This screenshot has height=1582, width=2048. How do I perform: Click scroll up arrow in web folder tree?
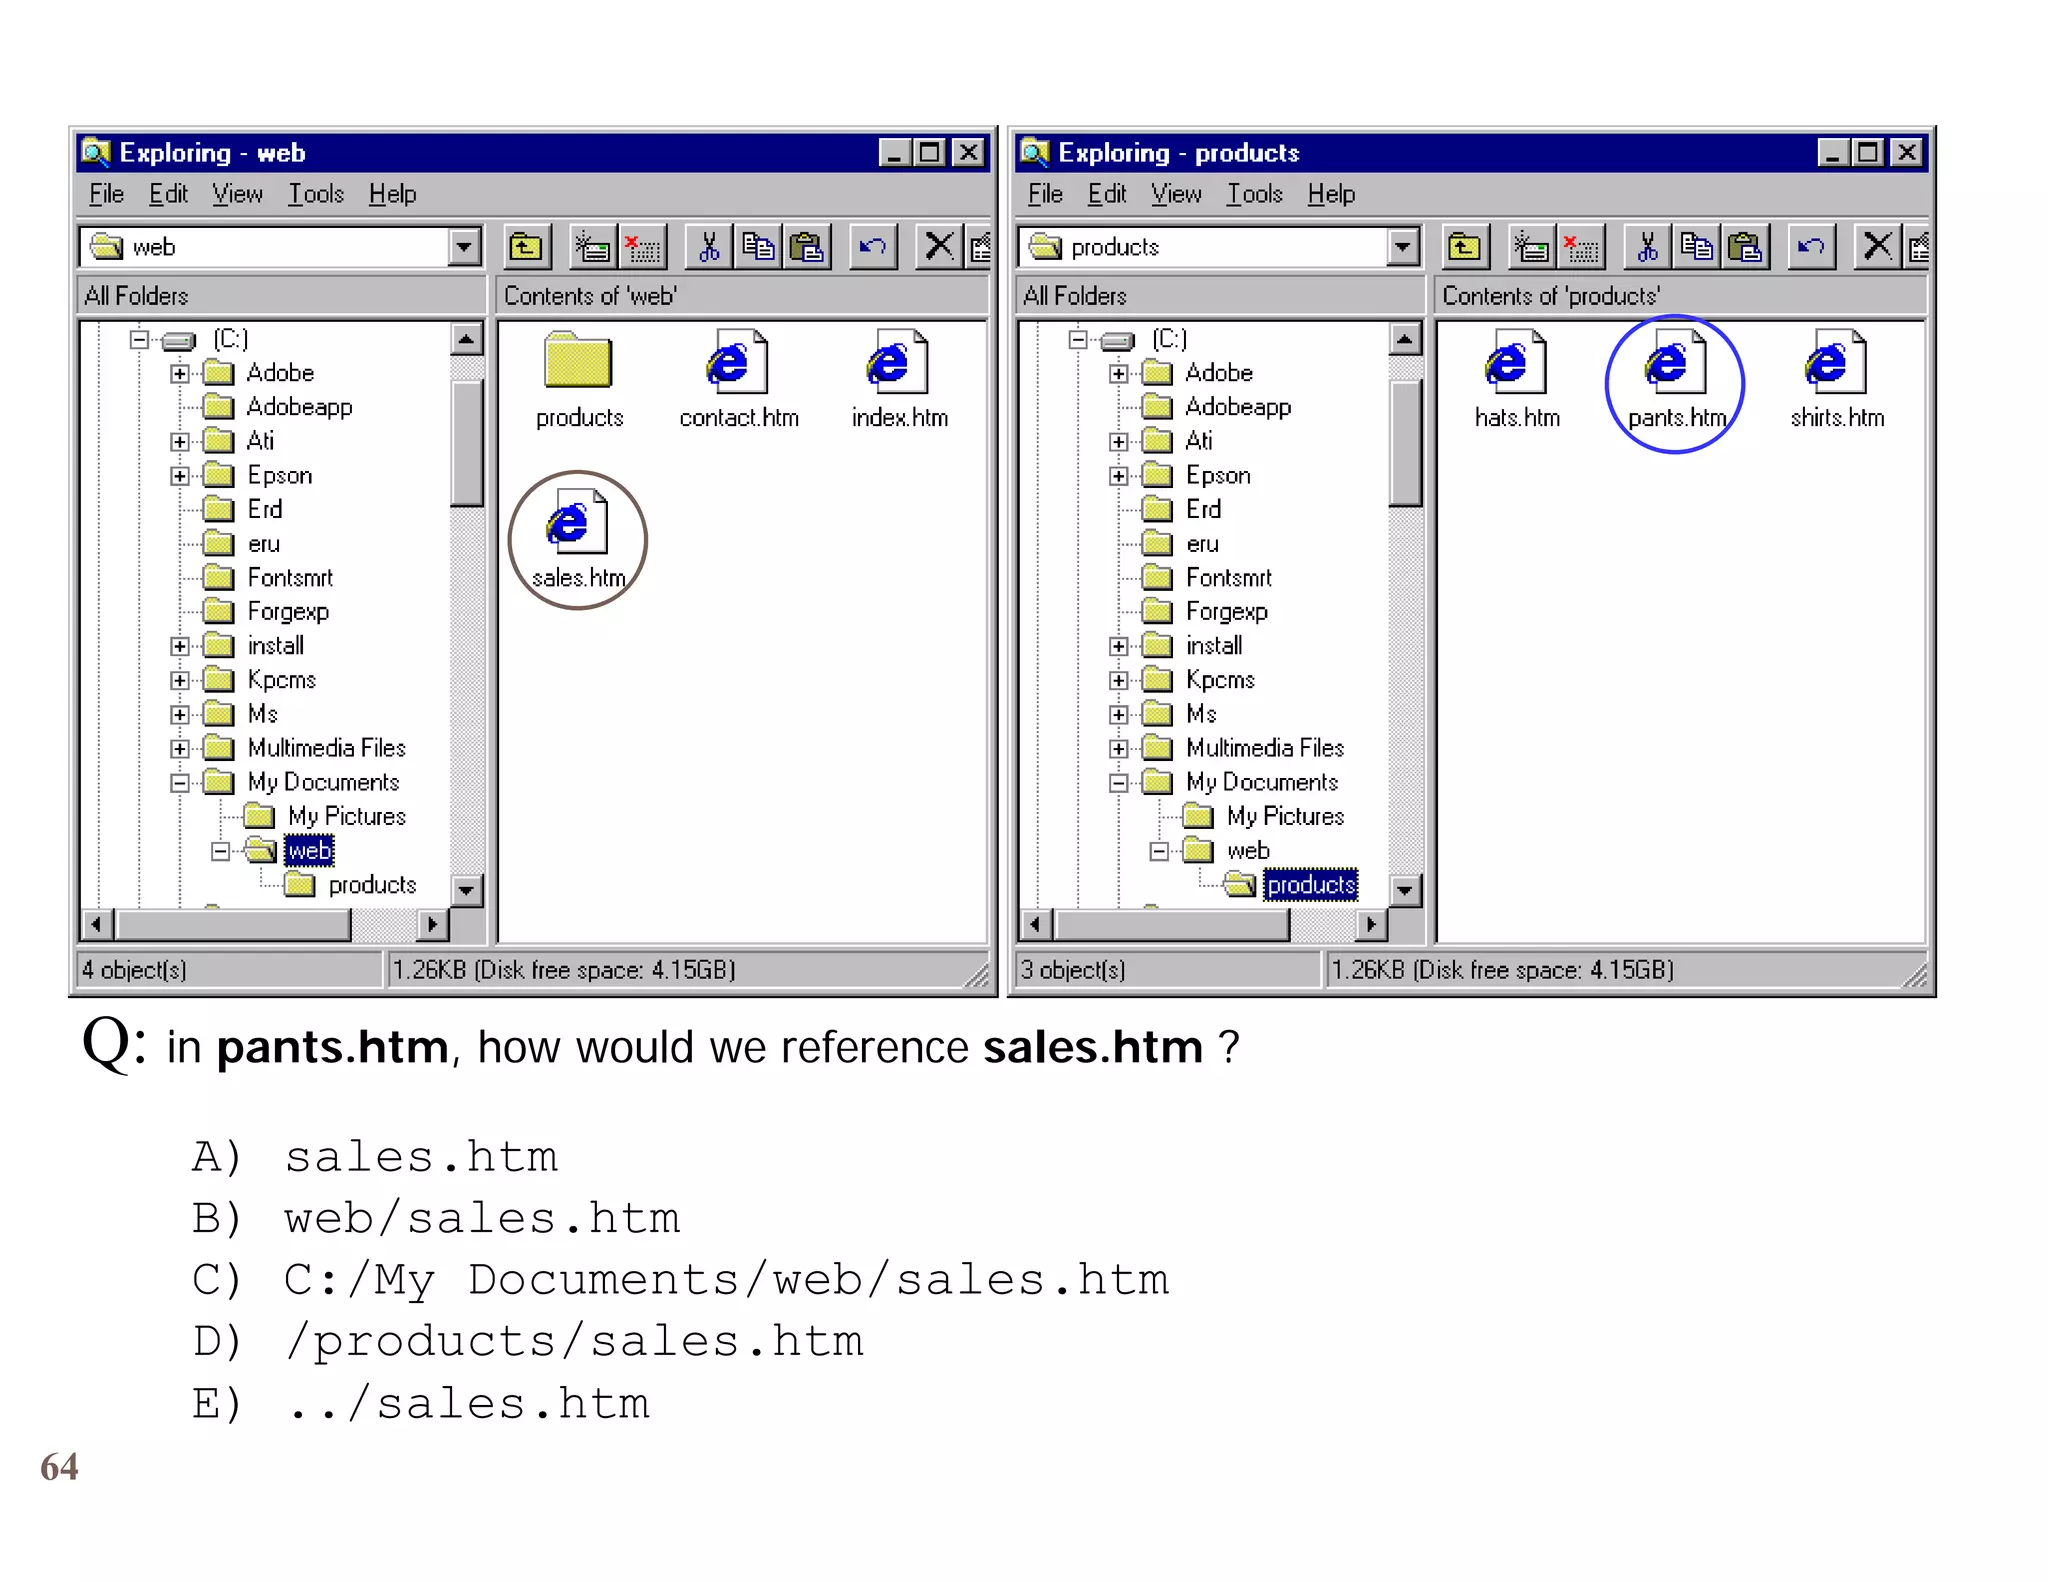pyautogui.click(x=466, y=340)
